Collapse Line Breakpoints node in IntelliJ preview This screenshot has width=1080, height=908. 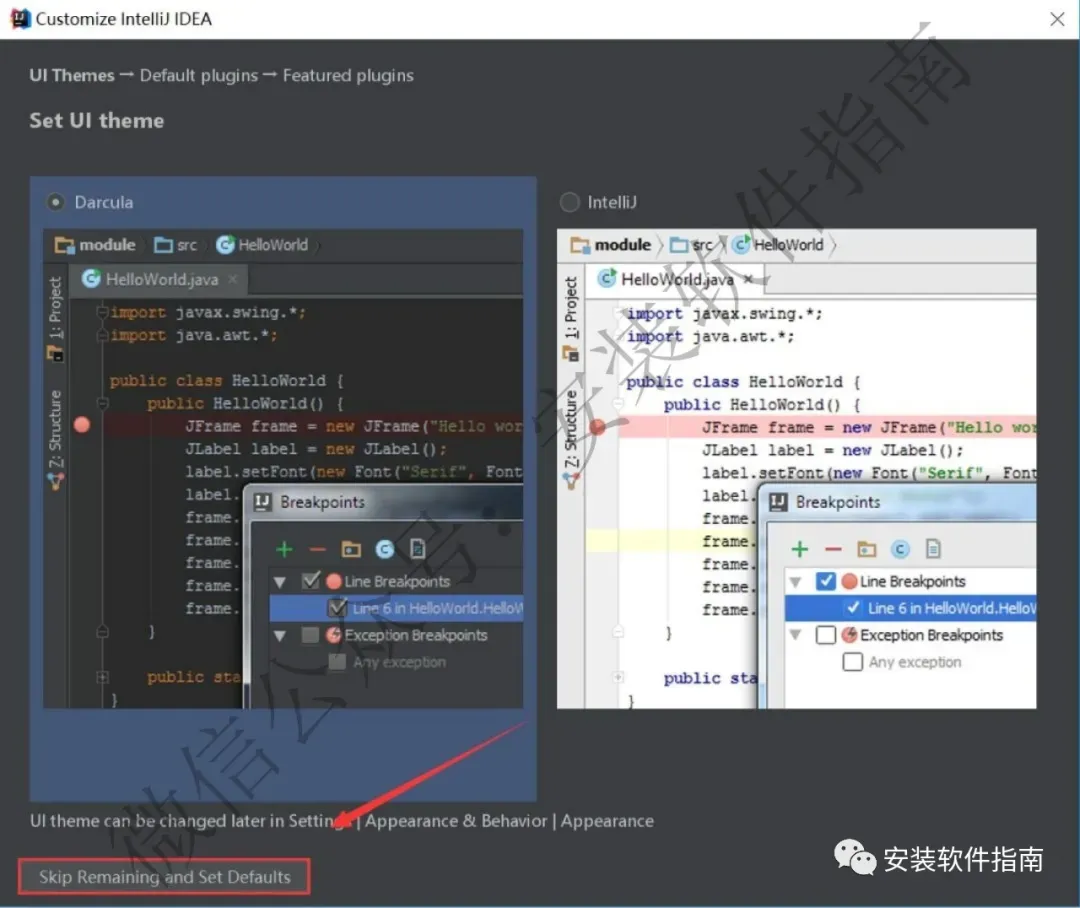click(796, 581)
